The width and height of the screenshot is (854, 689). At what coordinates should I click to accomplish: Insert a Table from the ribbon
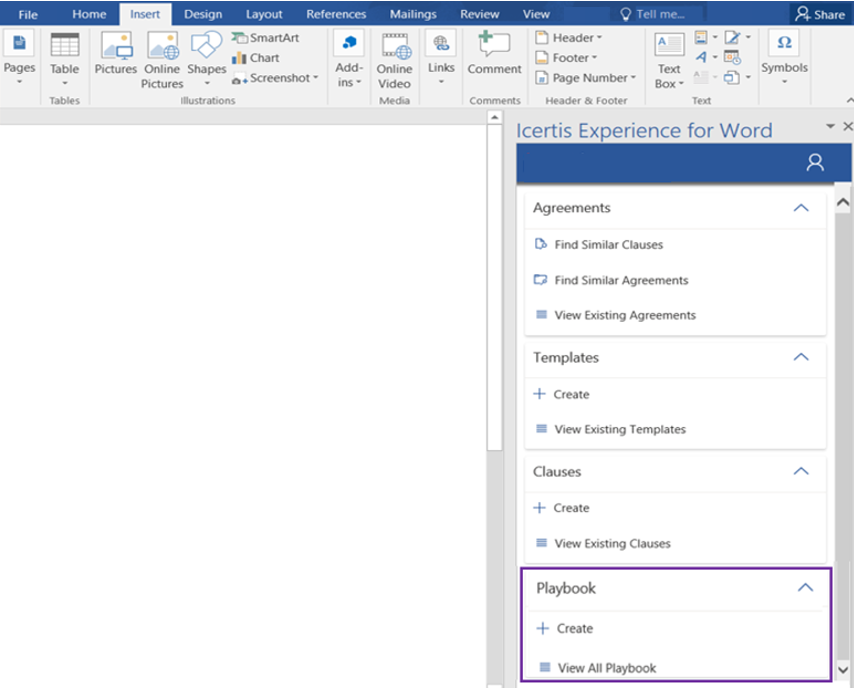point(65,56)
